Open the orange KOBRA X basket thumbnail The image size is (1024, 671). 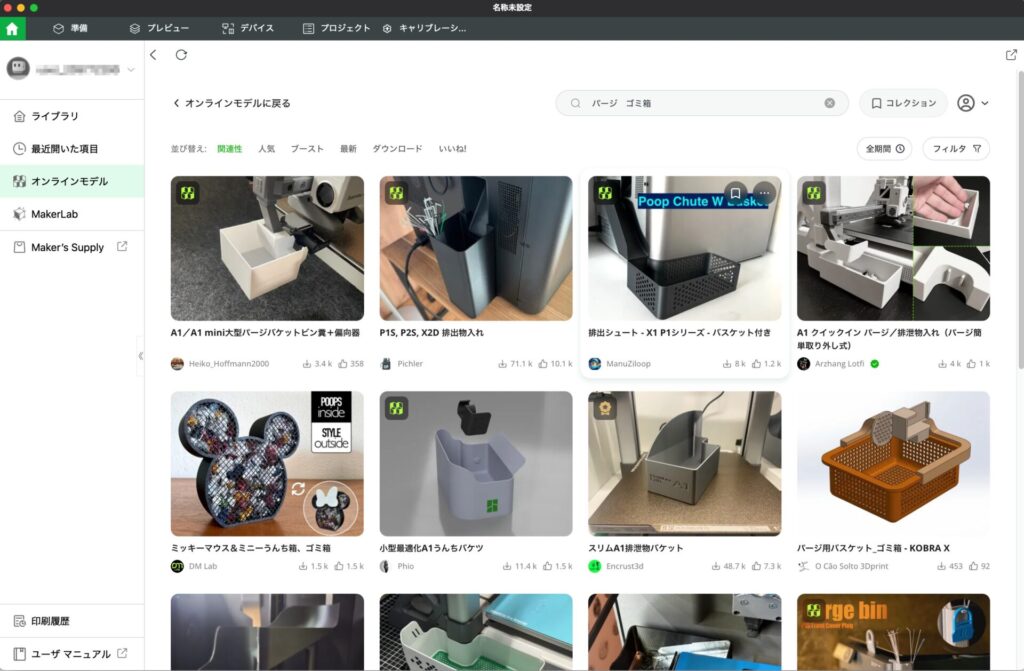coord(893,464)
